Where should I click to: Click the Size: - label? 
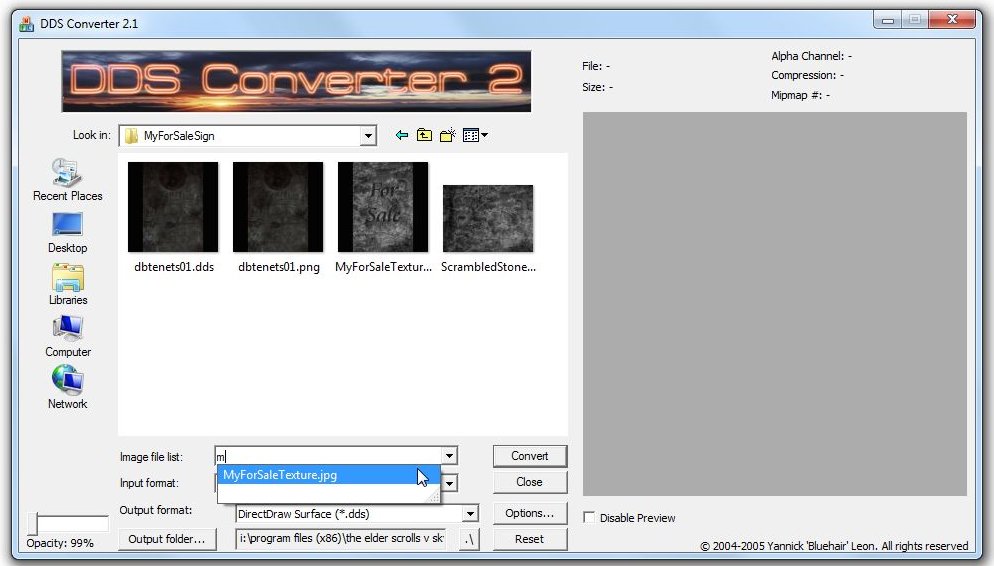pyautogui.click(x=597, y=87)
